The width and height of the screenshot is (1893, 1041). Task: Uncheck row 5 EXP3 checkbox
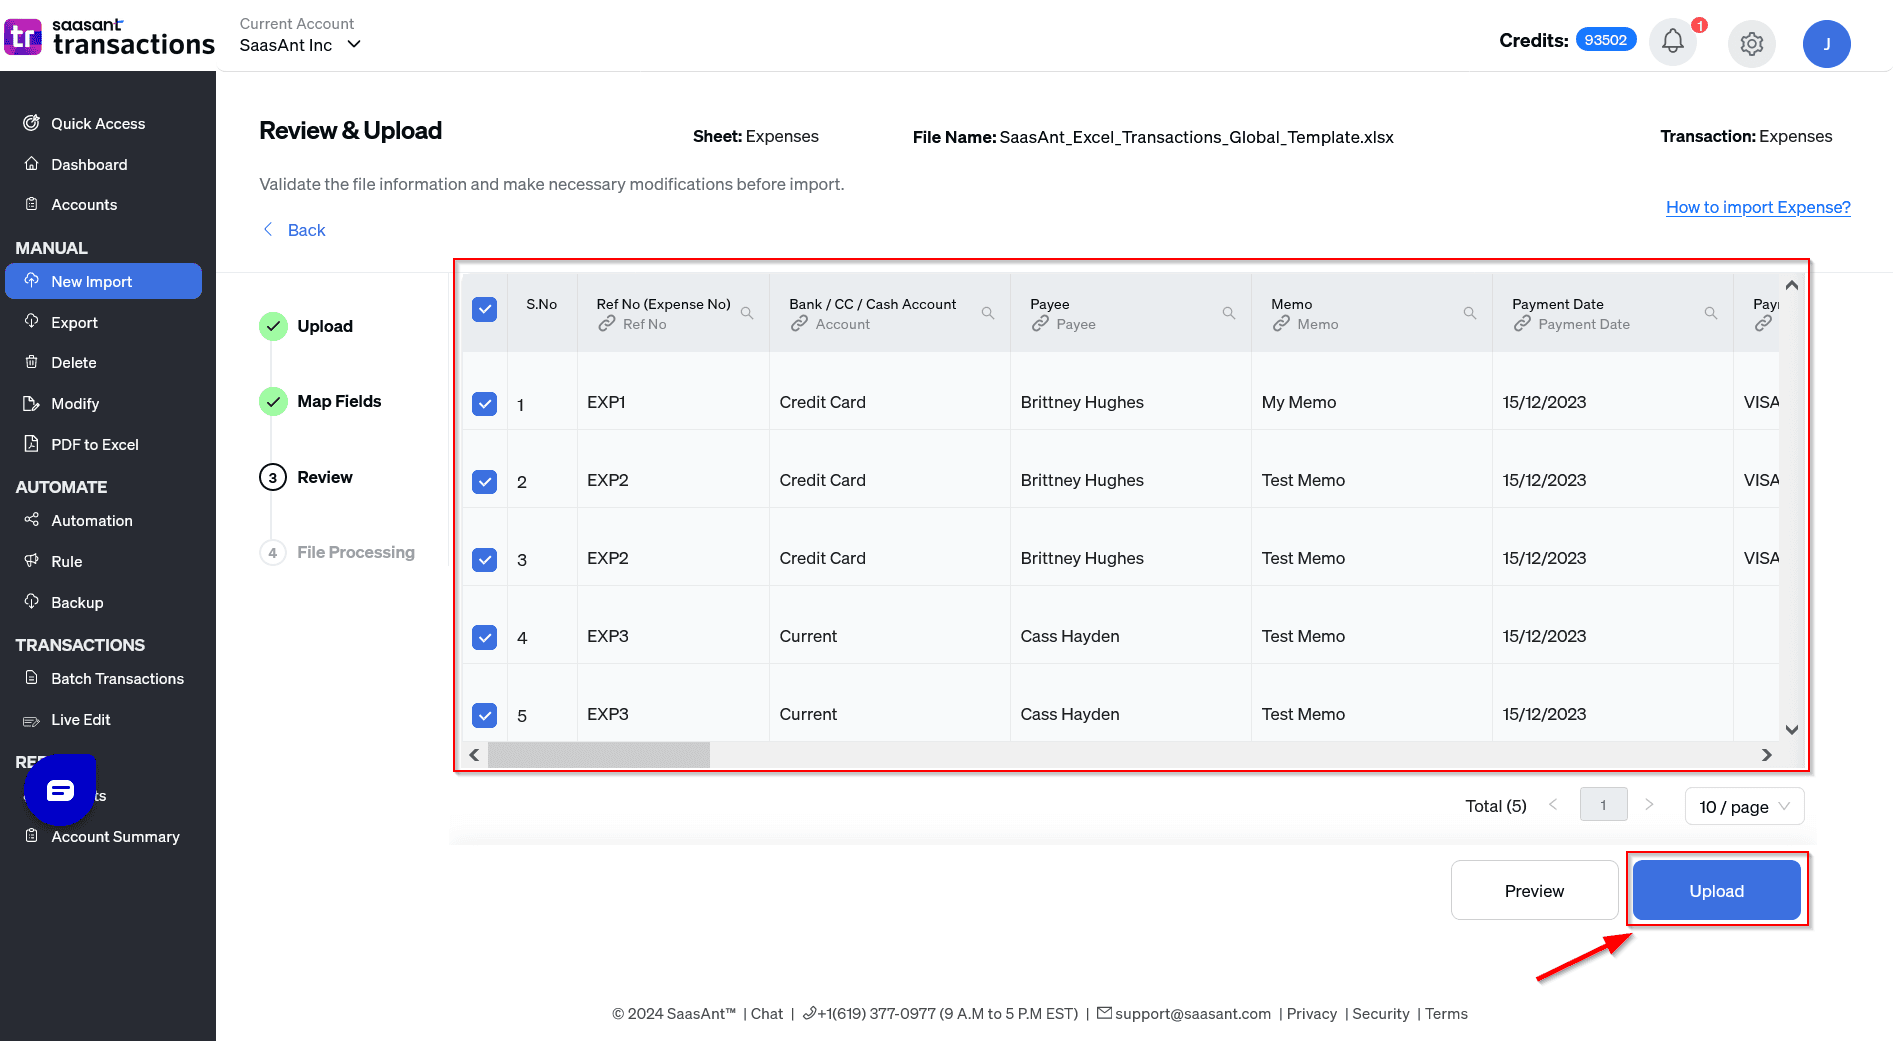(x=484, y=715)
